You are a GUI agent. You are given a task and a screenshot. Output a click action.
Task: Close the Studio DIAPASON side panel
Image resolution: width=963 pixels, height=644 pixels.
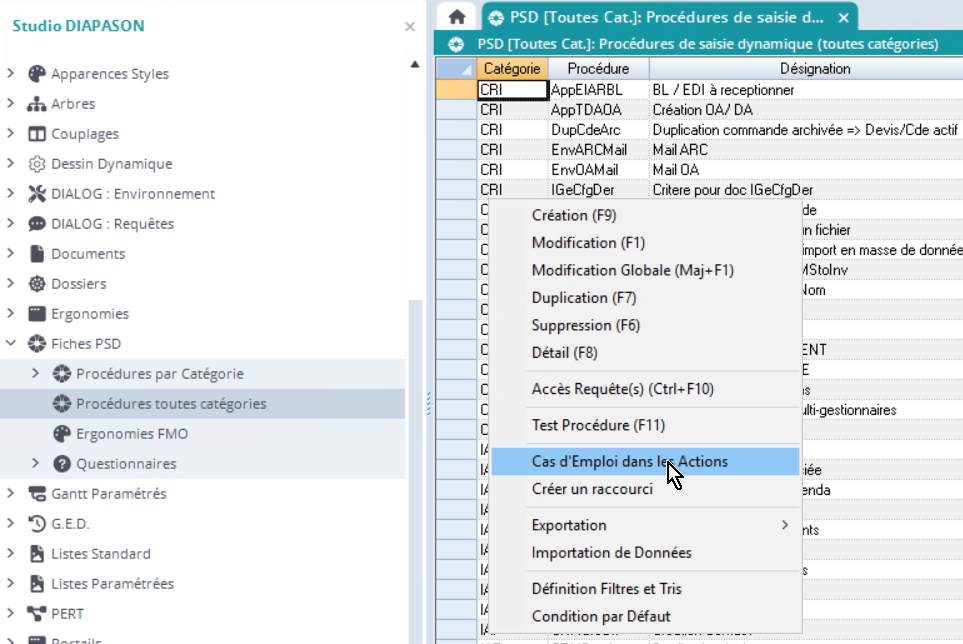click(x=409, y=27)
